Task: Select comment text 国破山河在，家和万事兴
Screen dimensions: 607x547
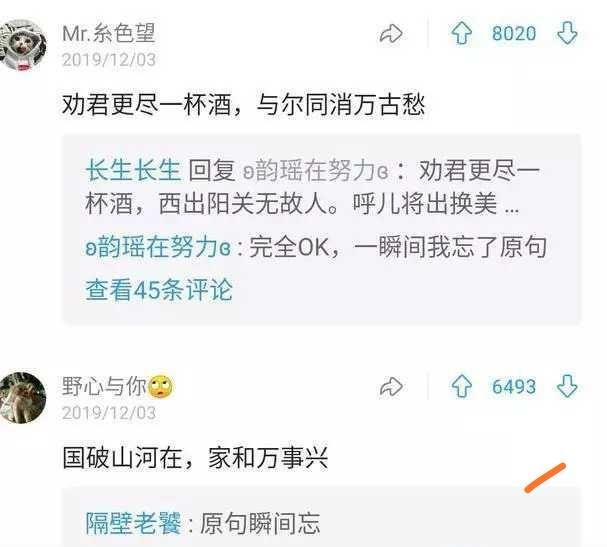Action: [195, 458]
